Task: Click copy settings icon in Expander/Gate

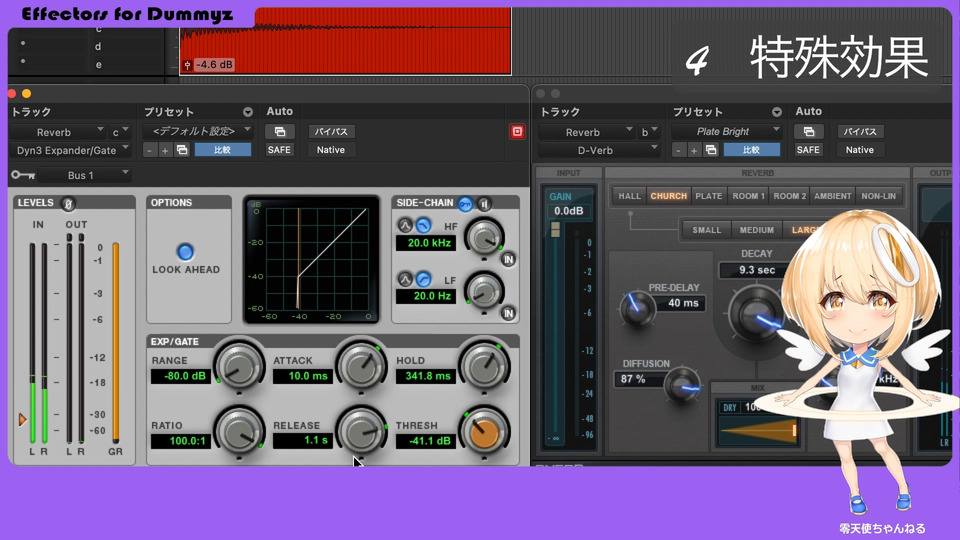Action: (182, 150)
